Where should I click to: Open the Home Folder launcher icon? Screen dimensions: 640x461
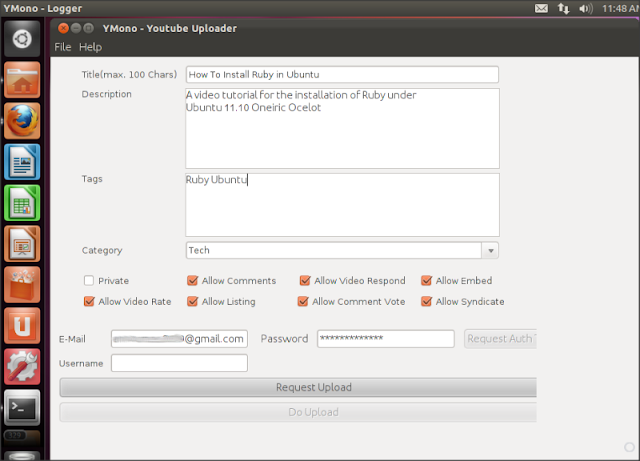(x=22, y=80)
